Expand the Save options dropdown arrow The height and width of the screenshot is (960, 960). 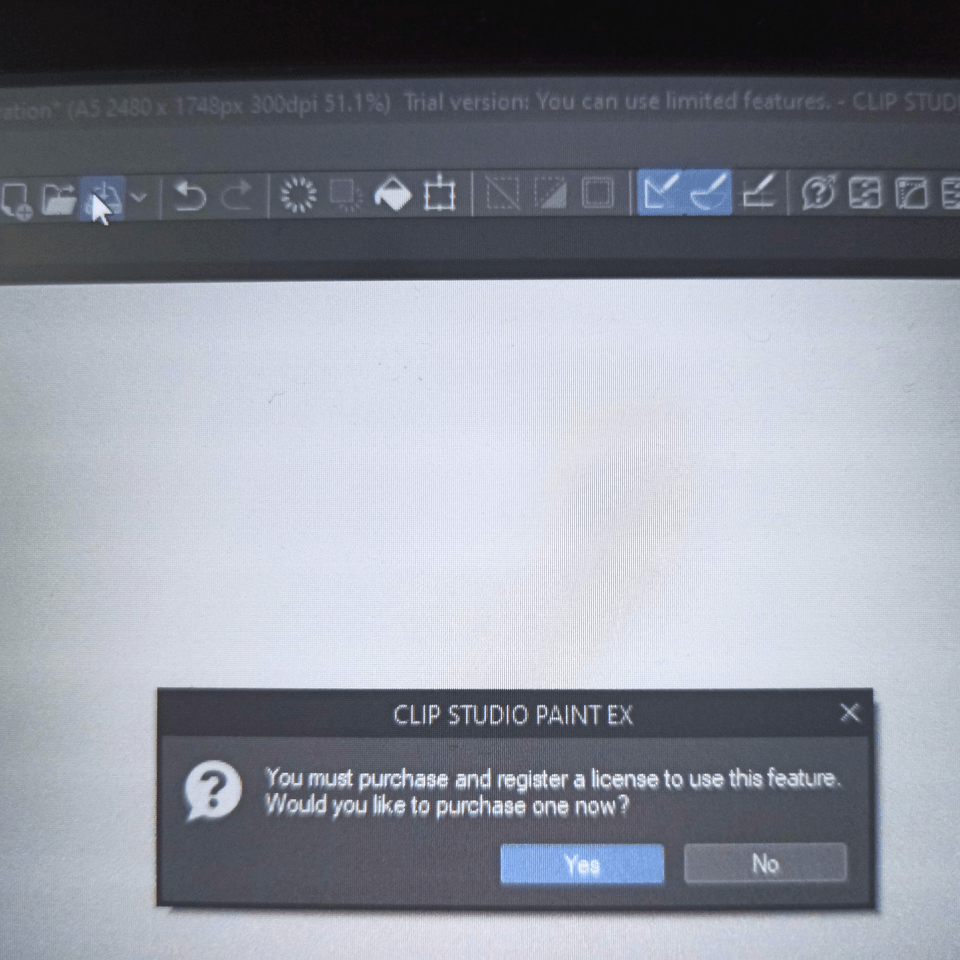coord(140,197)
